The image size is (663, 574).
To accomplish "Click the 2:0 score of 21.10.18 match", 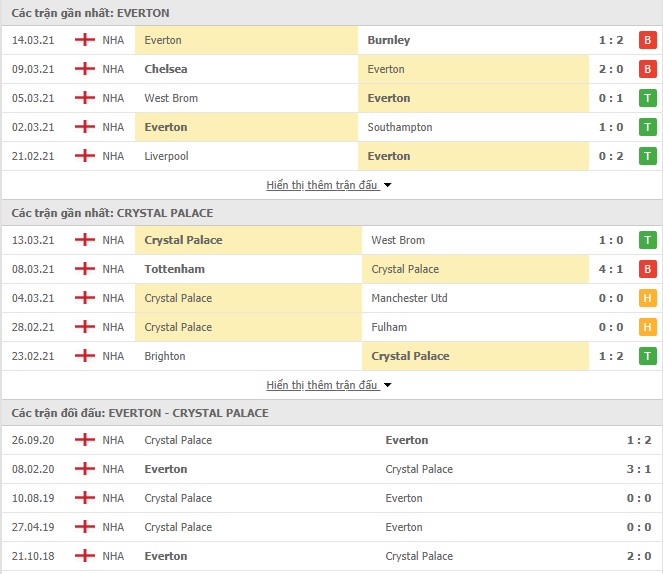I will pos(638,556).
